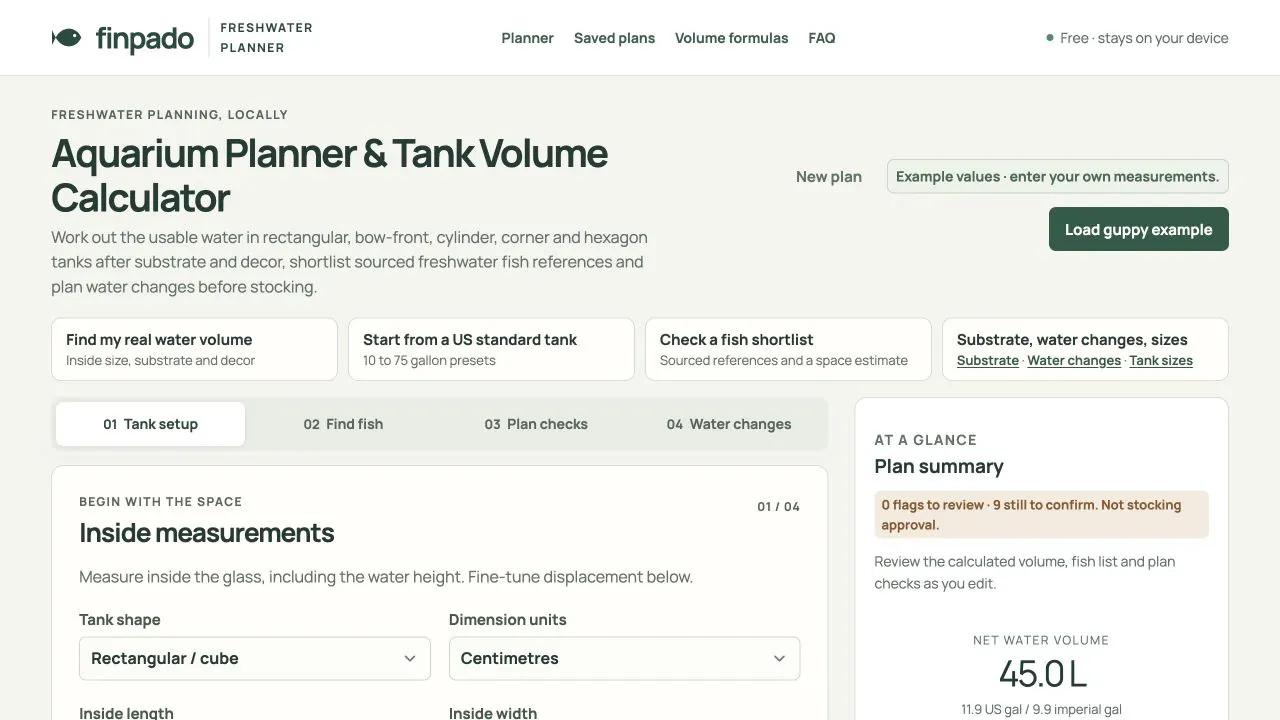This screenshot has height=720, width=1280.
Task: Switch to the 04 Water changes tab
Action: point(729,424)
